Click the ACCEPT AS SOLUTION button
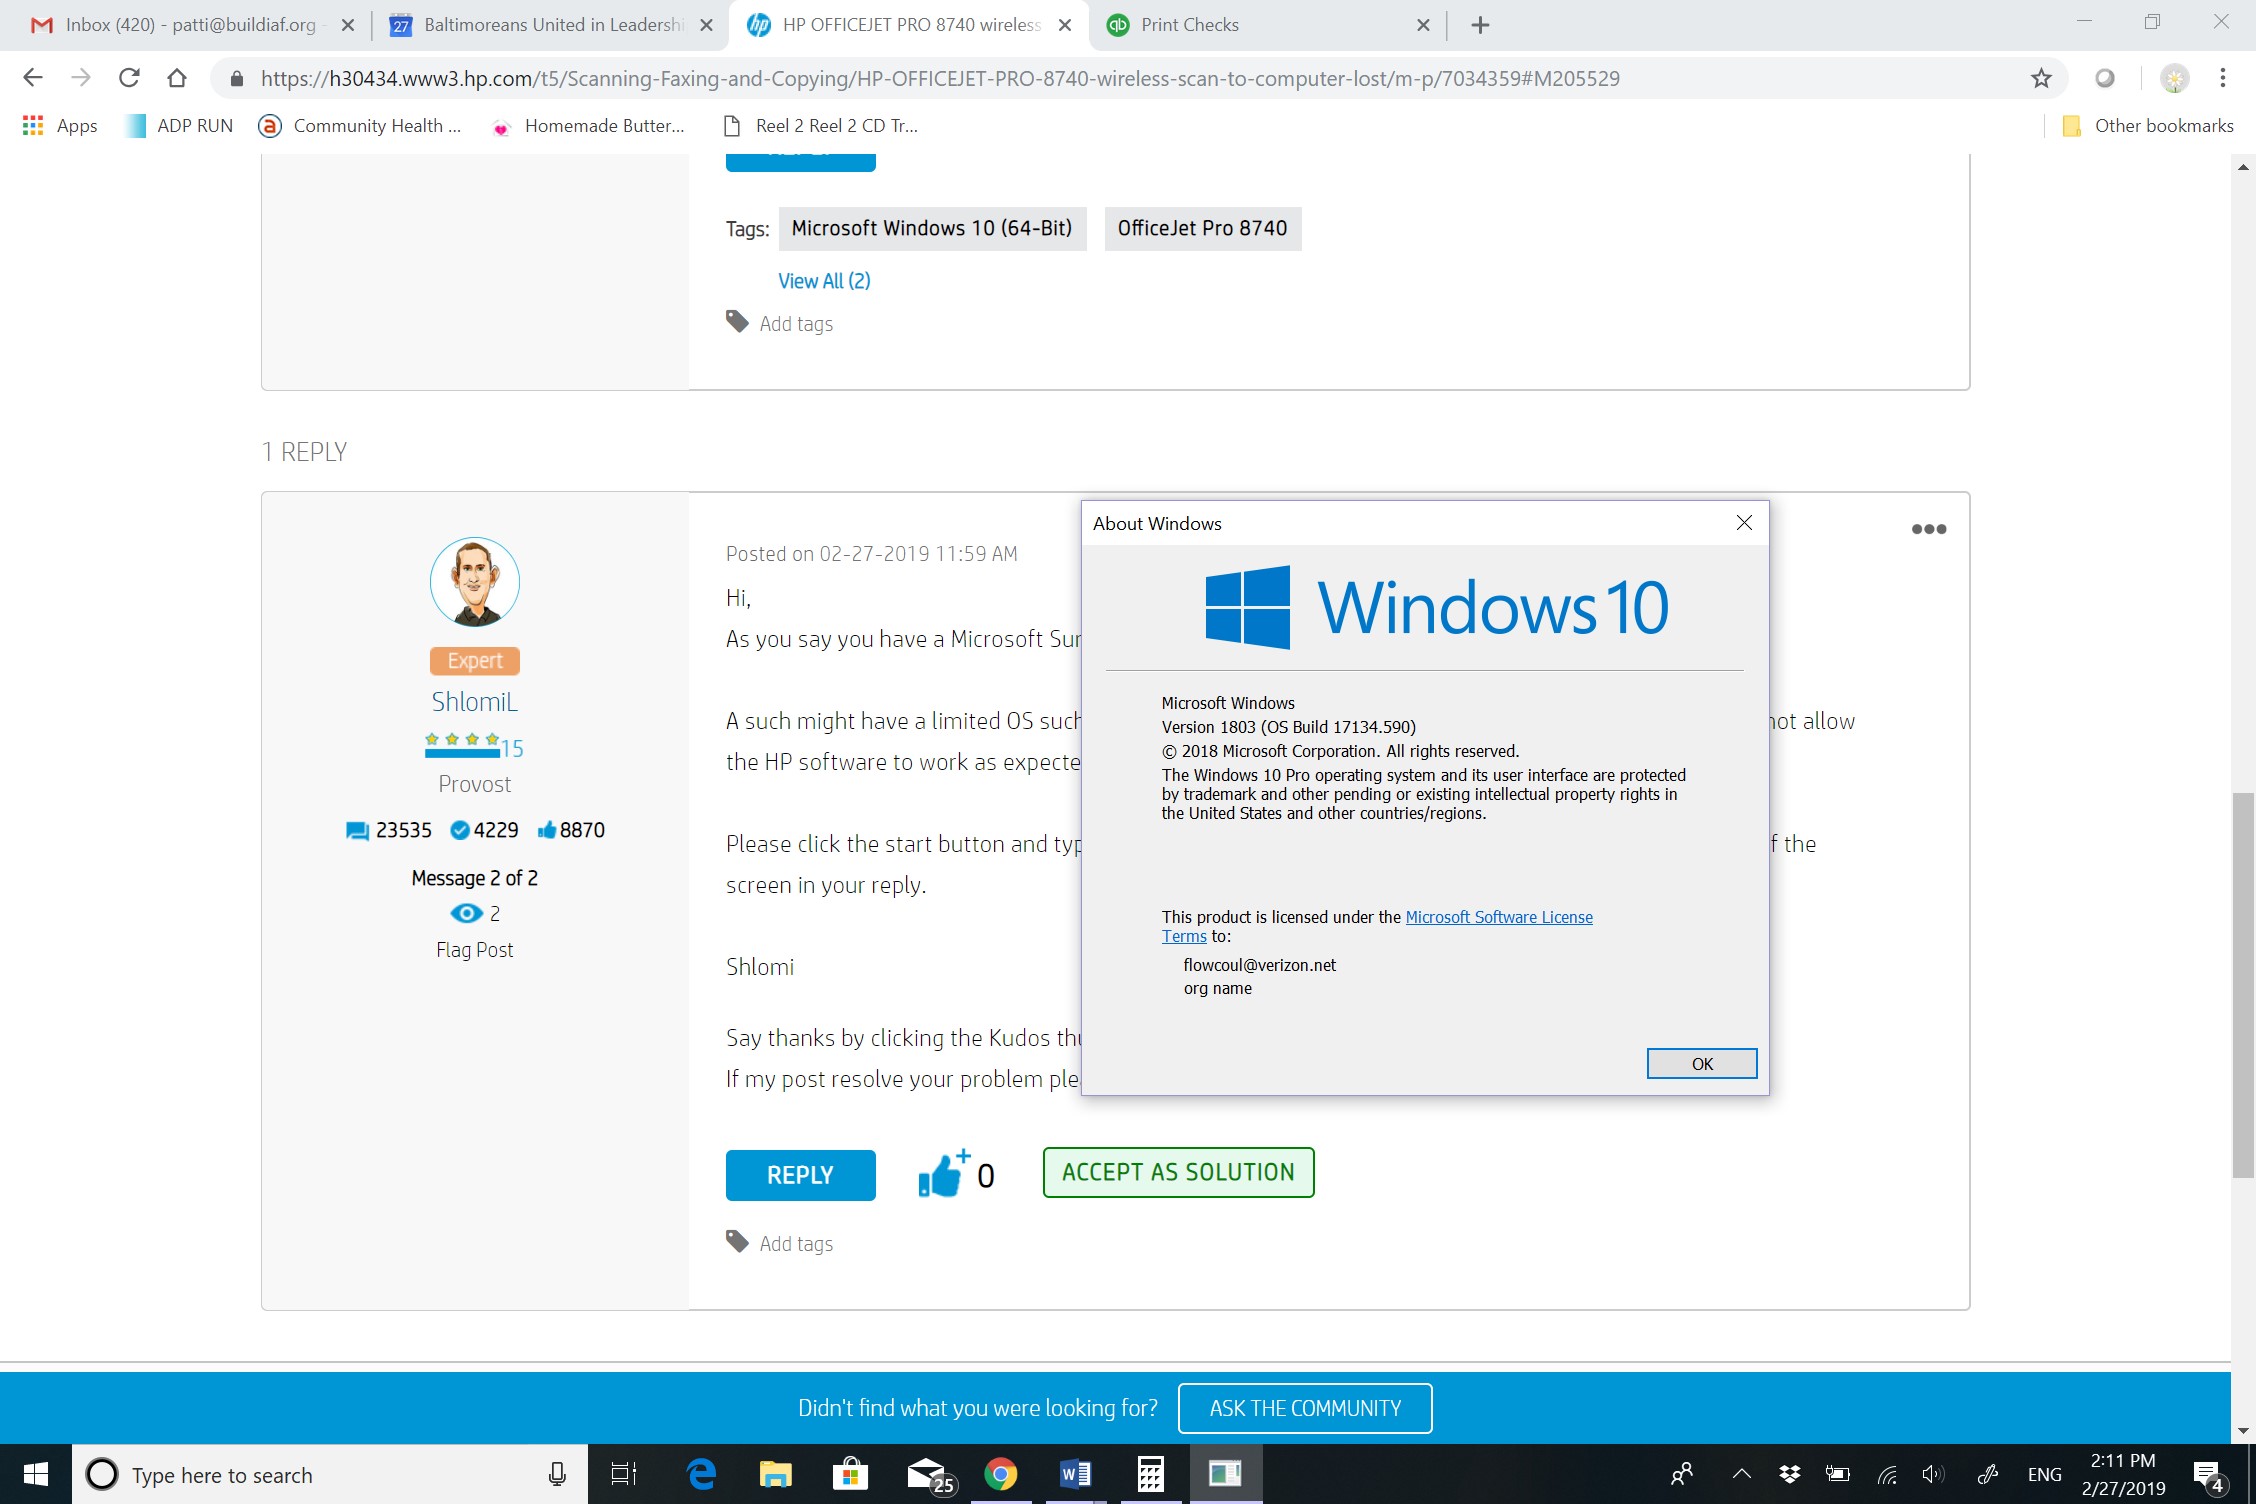This screenshot has width=2256, height=1504. tap(1178, 1171)
